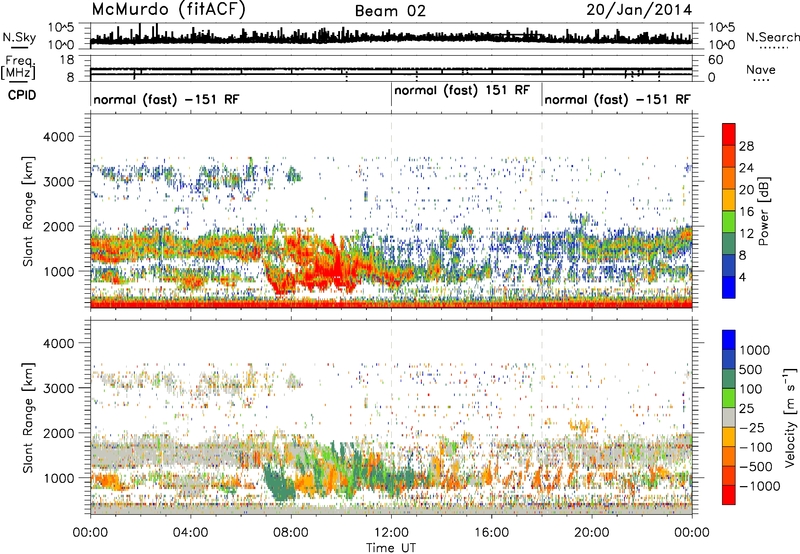Select the 'normal (fast) -151 RF' text after 18:00
This screenshot has width=800, height=554.
click(617, 99)
